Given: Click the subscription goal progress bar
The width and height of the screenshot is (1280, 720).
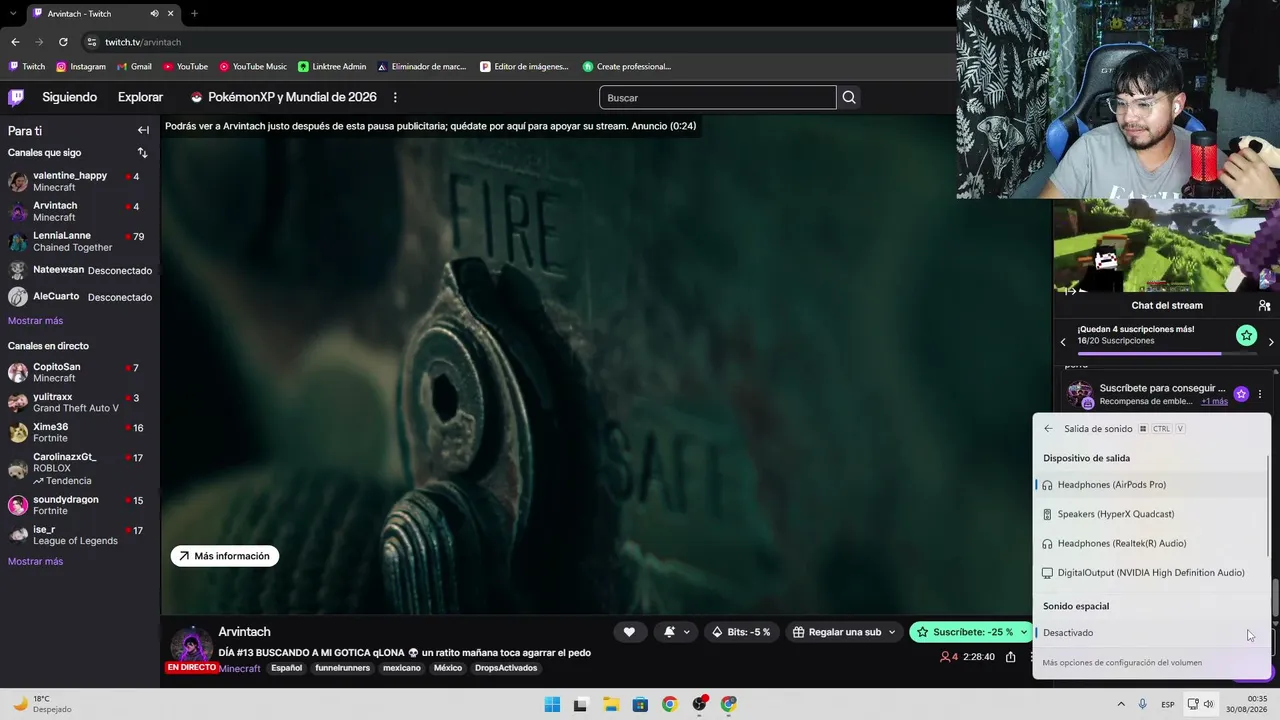Looking at the screenshot, I should [1167, 353].
